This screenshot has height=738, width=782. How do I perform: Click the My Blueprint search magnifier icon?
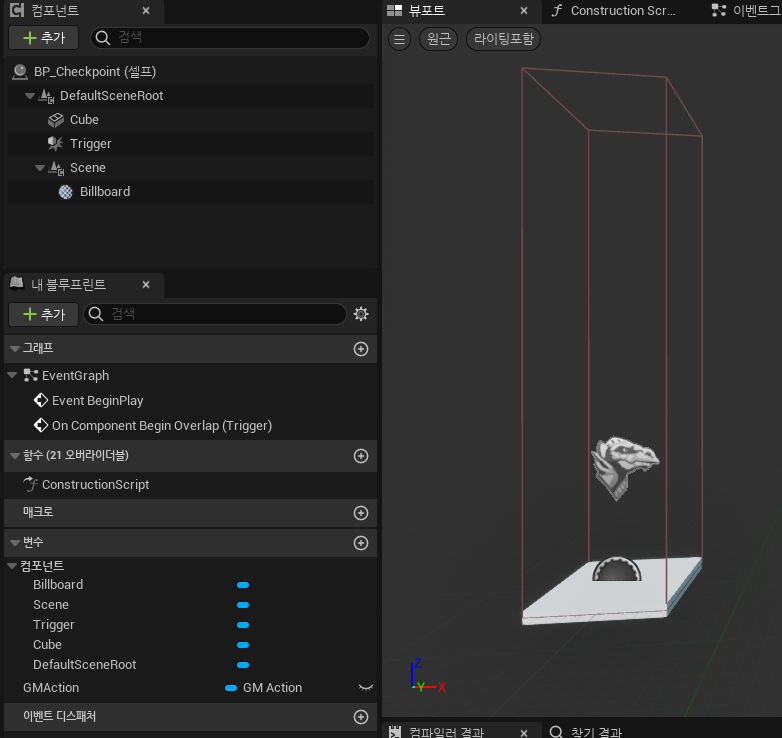pyautogui.click(x=96, y=314)
